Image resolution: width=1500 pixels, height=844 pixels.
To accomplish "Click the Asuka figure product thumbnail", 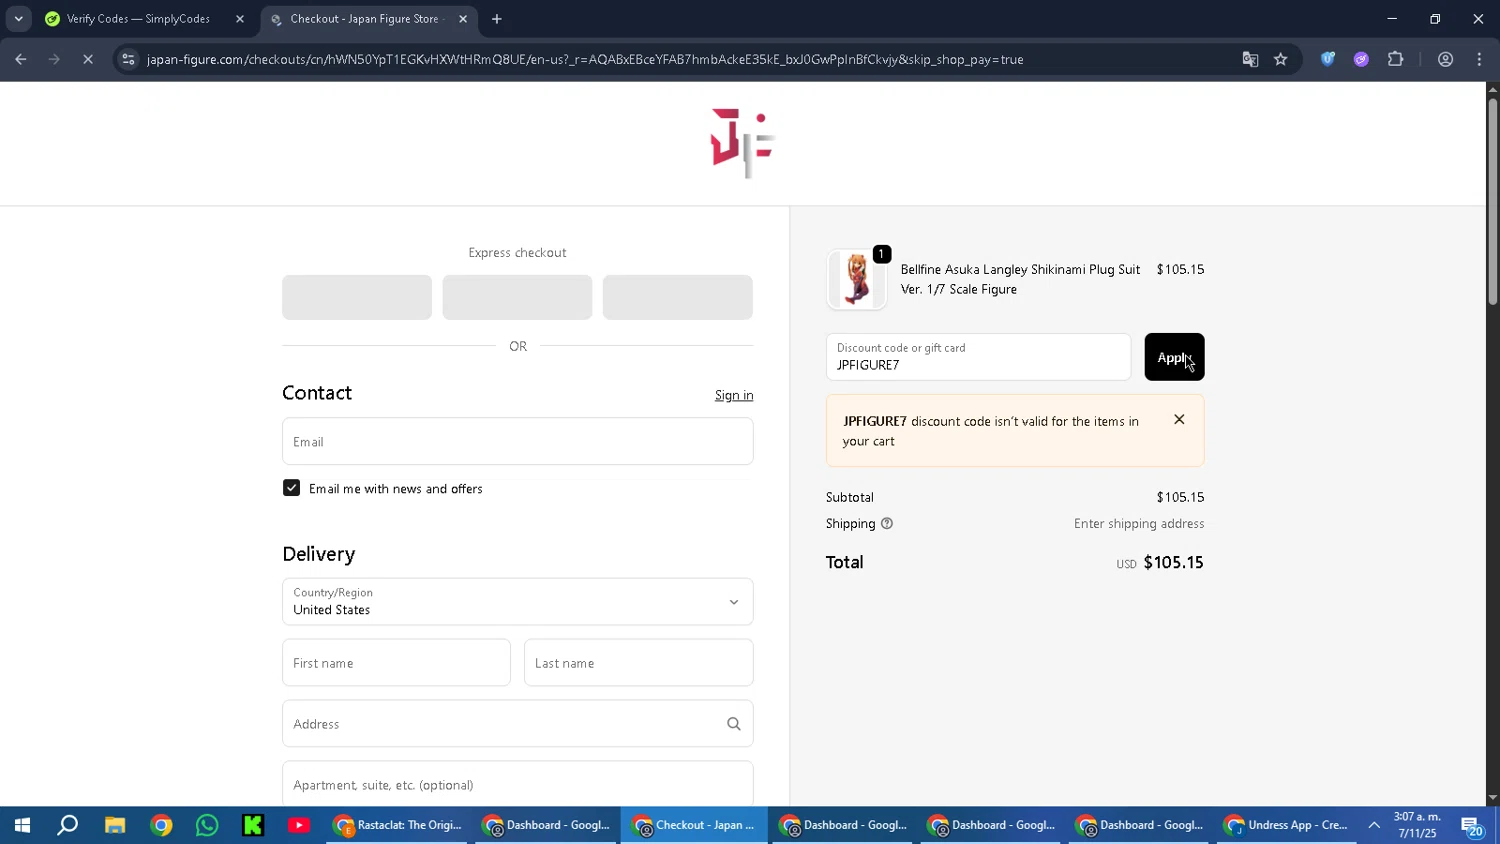I will pos(857,279).
